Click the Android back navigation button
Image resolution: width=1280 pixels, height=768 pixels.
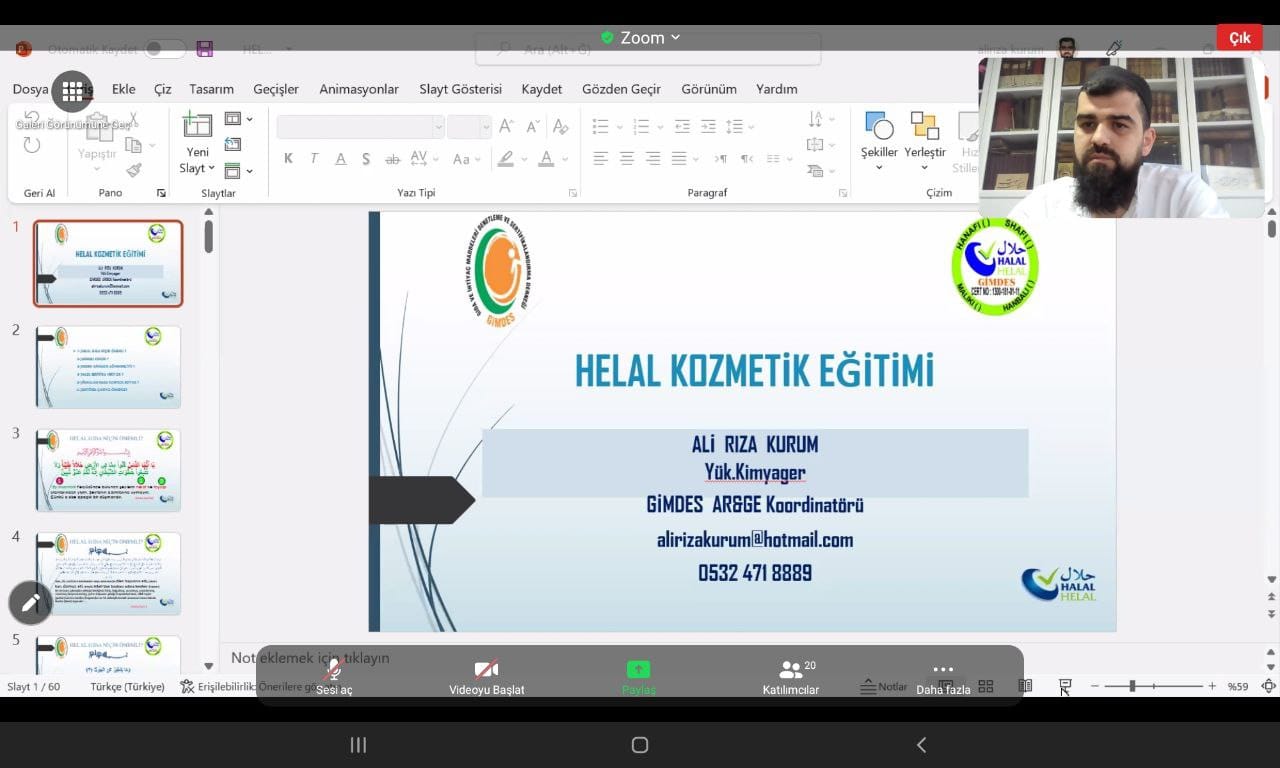point(921,745)
